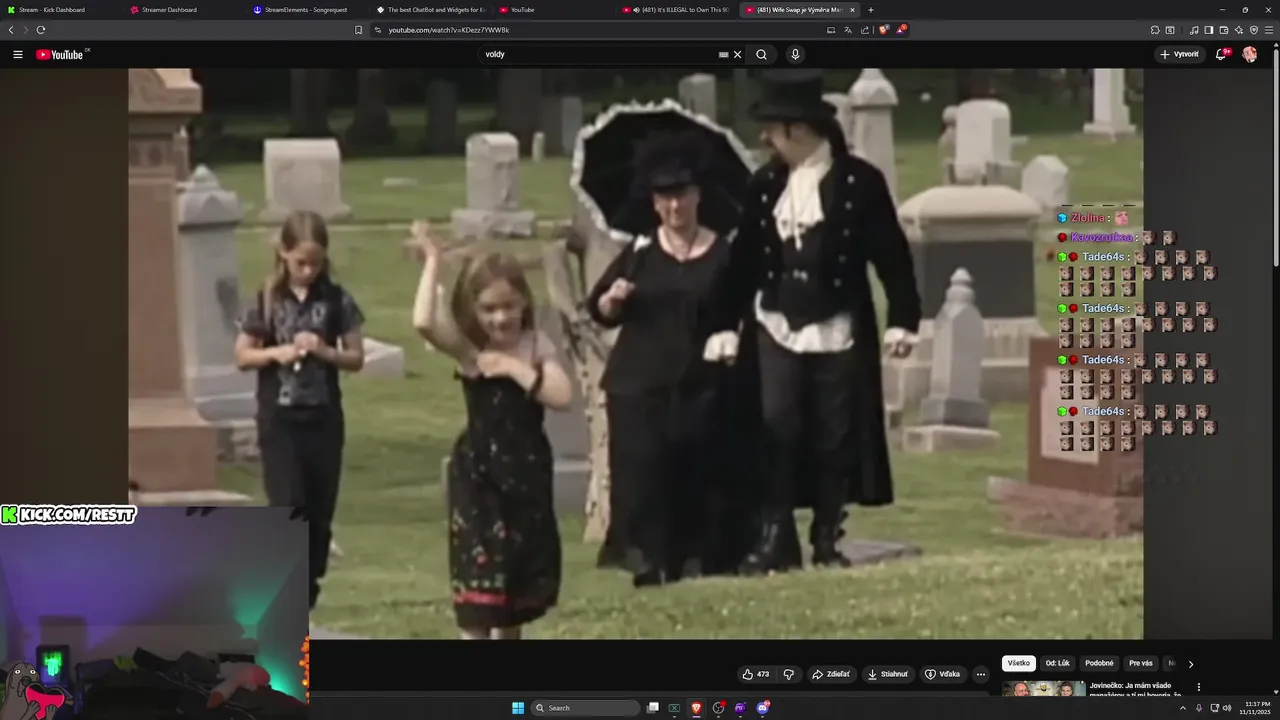Select the Všetko filter chip
This screenshot has width=1280, height=720.
coord(1018,663)
